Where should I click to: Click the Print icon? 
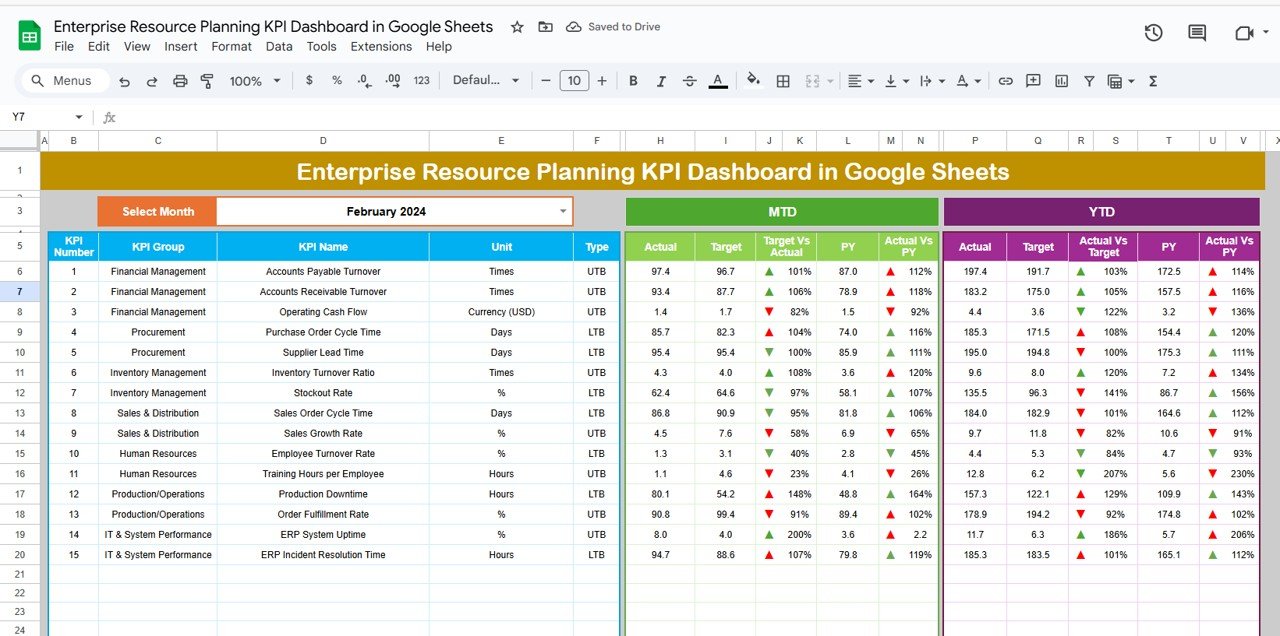180,81
